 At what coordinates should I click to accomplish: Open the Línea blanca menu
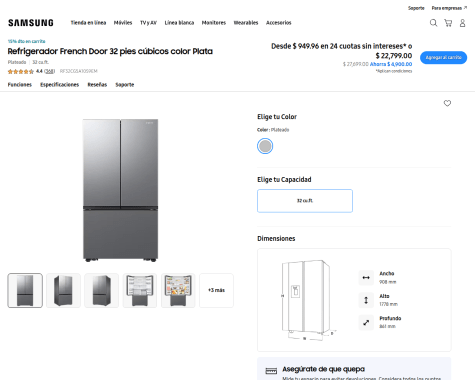(x=179, y=23)
